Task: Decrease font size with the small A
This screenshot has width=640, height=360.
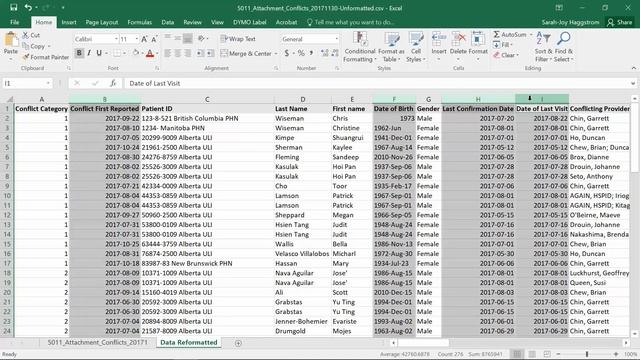Action: 154,39
